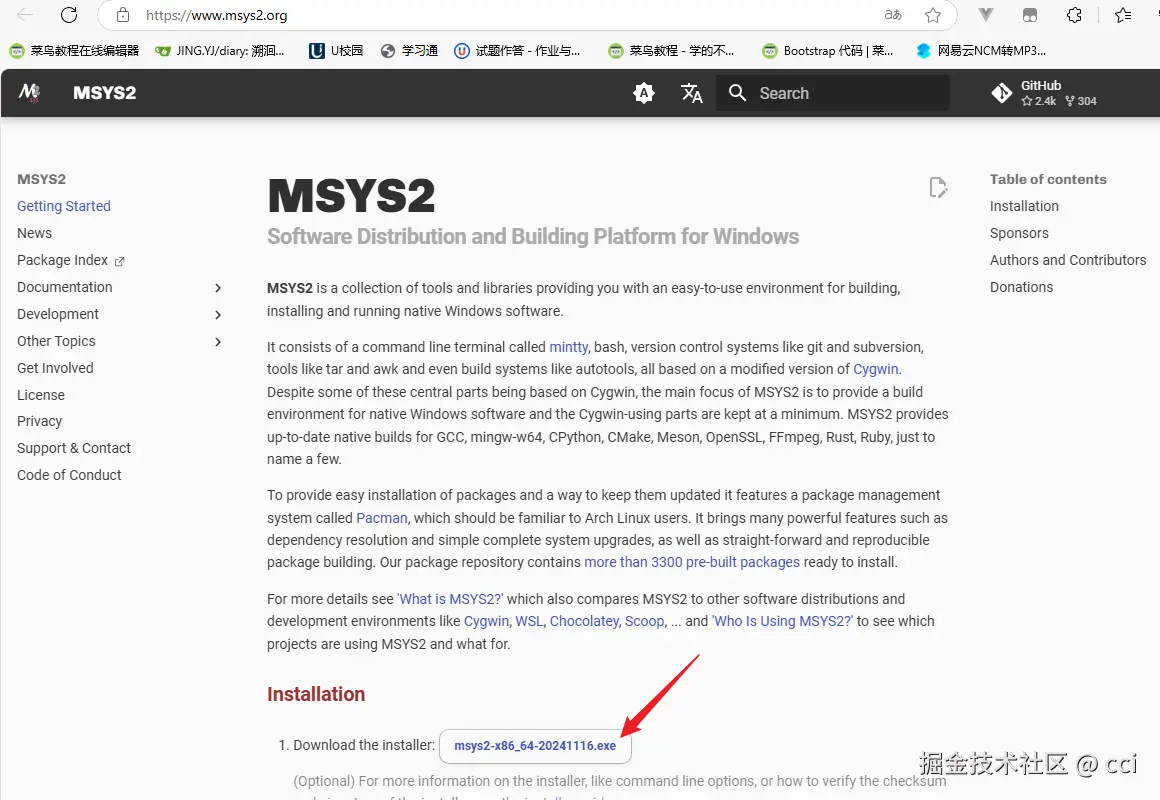Click the address bar URL www.msys2.org
1160x800 pixels.
(217, 15)
